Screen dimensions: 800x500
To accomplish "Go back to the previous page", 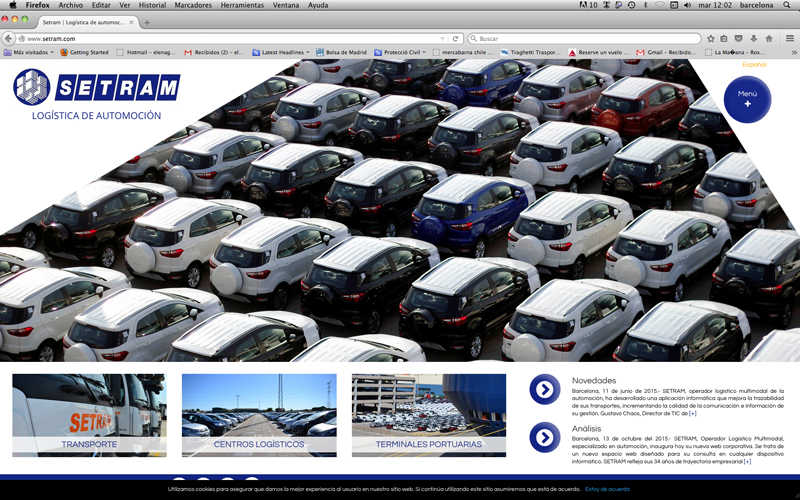I will pos(9,38).
